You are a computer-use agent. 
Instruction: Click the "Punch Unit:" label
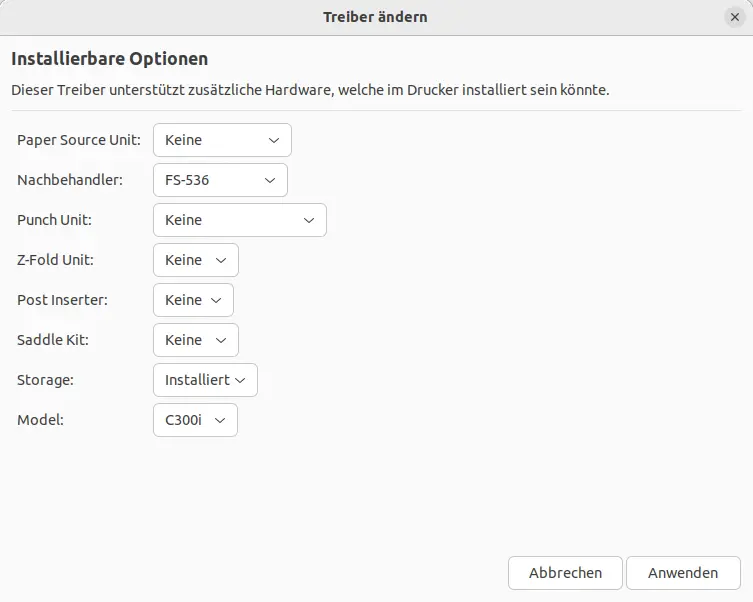(x=54, y=220)
